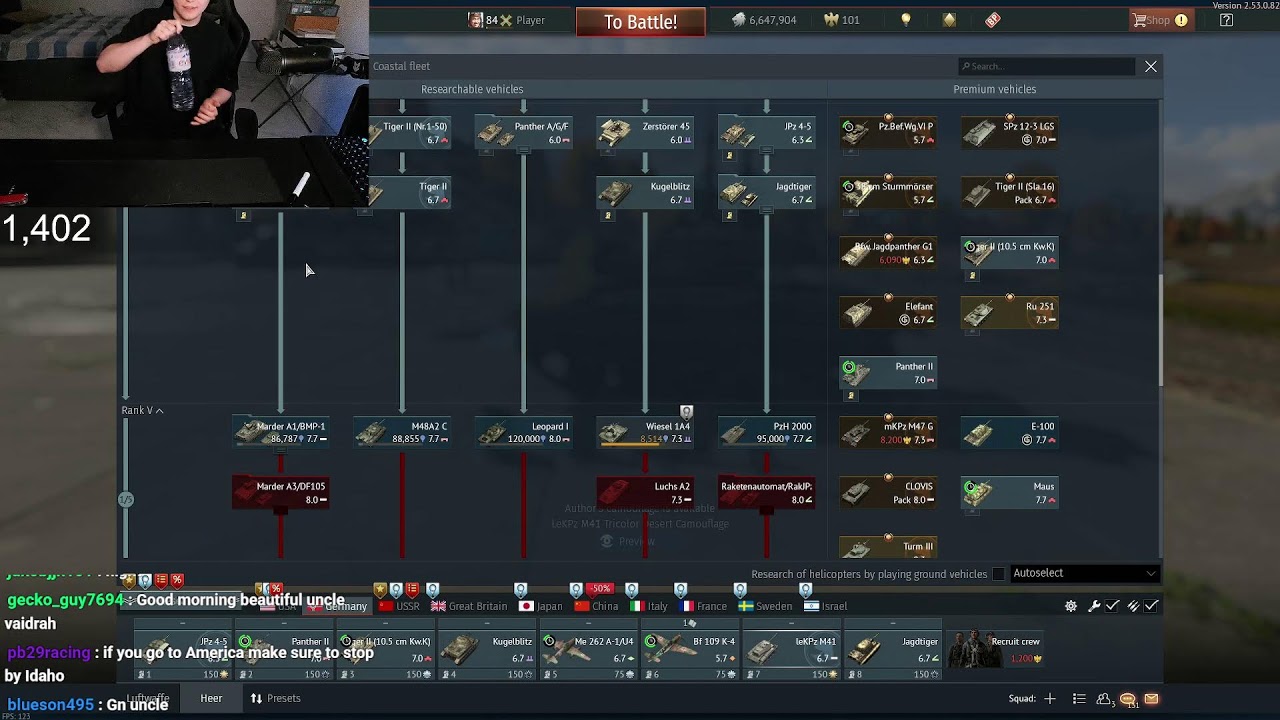Screen dimensions: 1280x720
Task: Open the Autoselect dropdown
Action: tap(1084, 573)
